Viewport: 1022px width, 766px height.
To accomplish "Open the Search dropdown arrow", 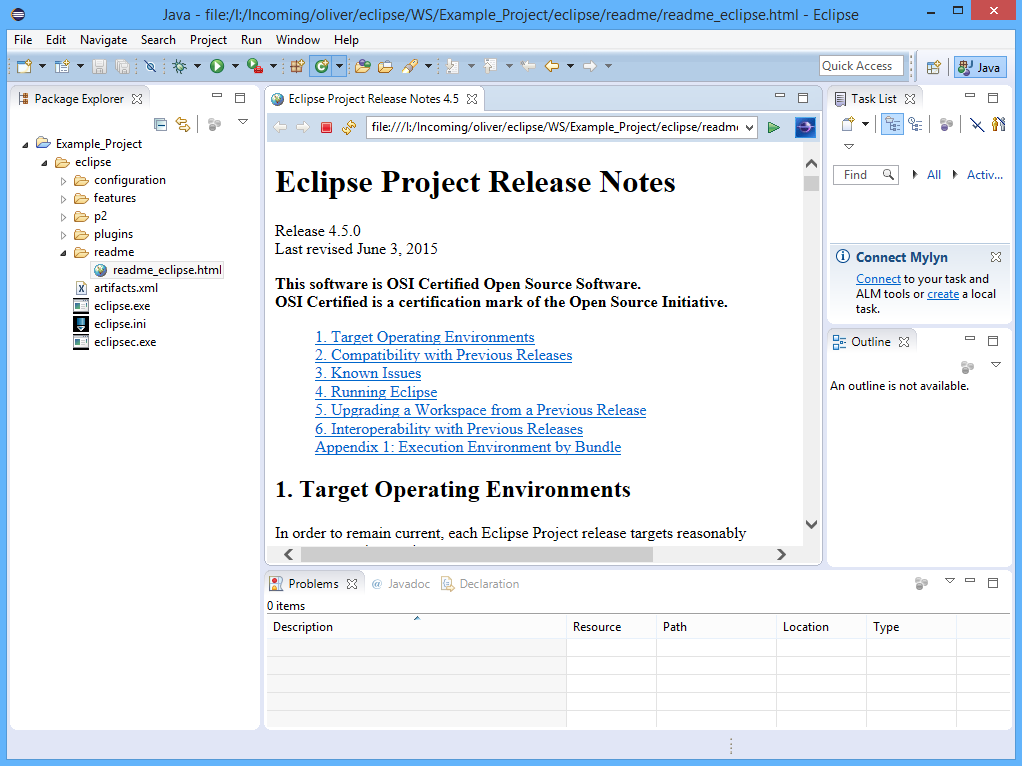I will (428, 66).
